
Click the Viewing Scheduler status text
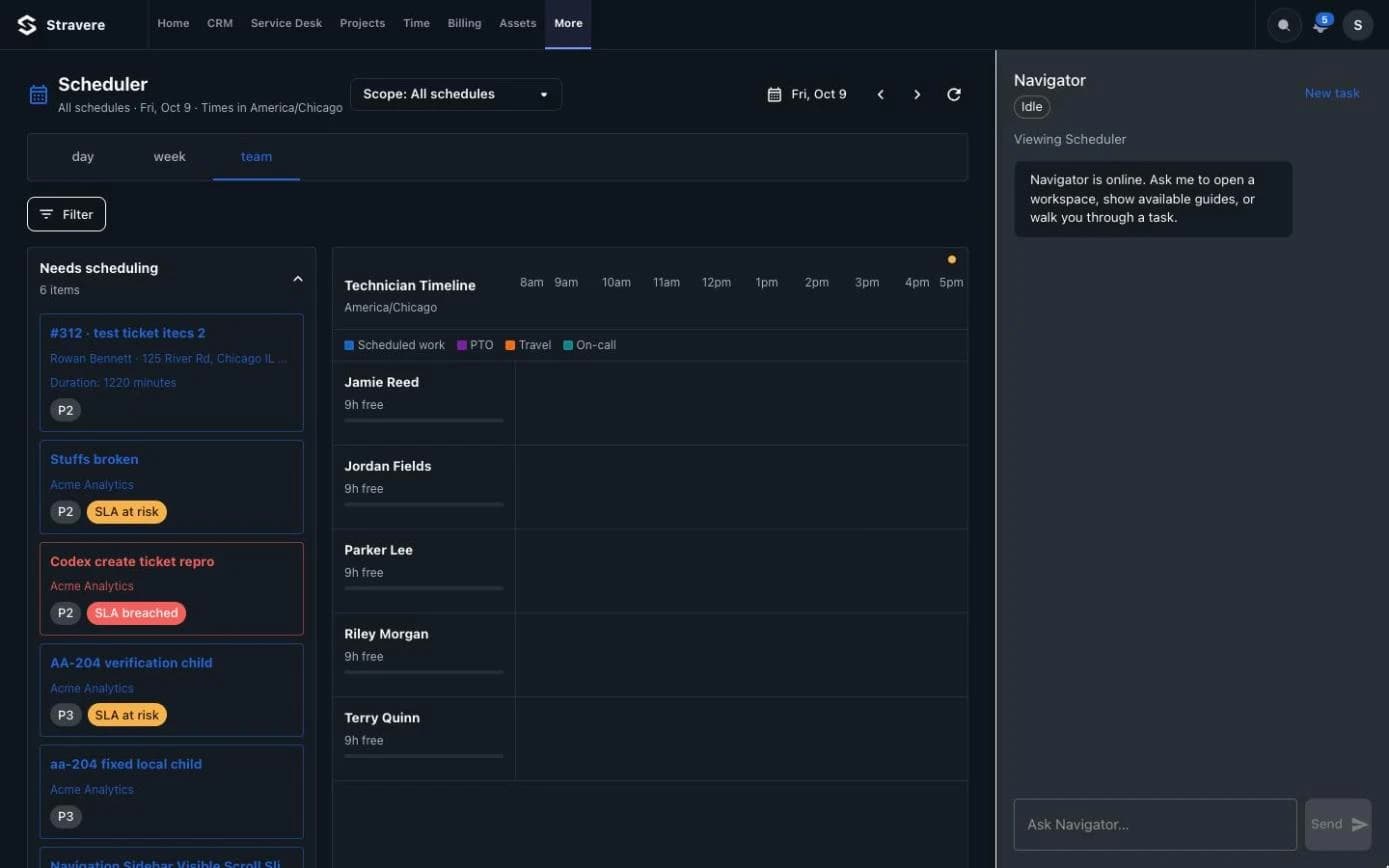click(1070, 140)
